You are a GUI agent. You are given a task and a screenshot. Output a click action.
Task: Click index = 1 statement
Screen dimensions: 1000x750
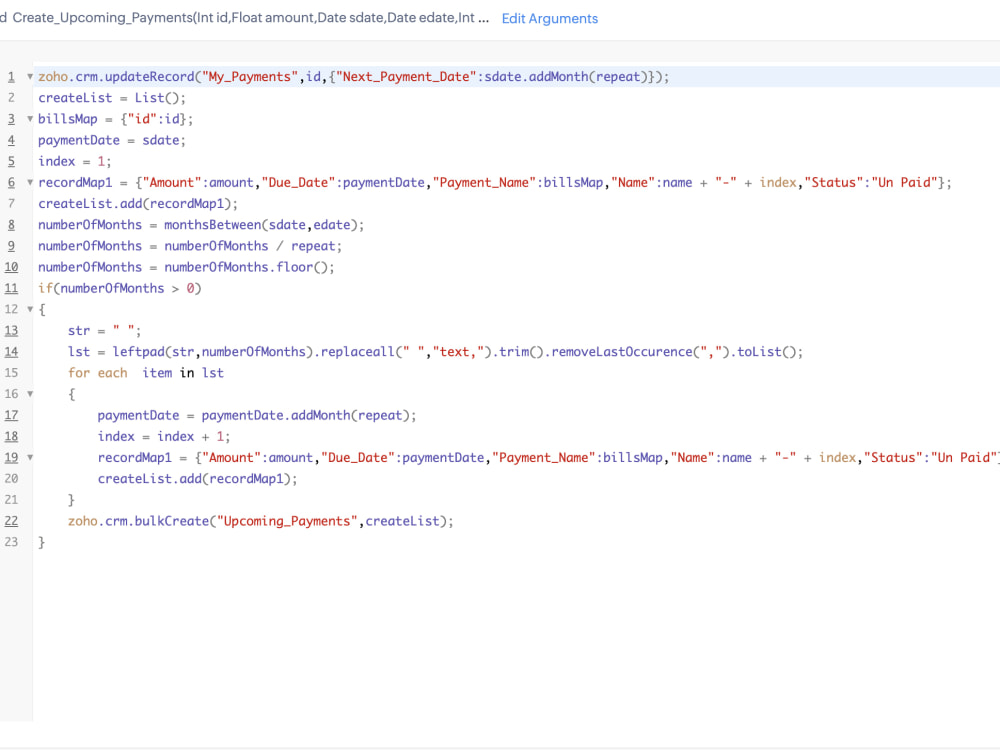click(75, 161)
